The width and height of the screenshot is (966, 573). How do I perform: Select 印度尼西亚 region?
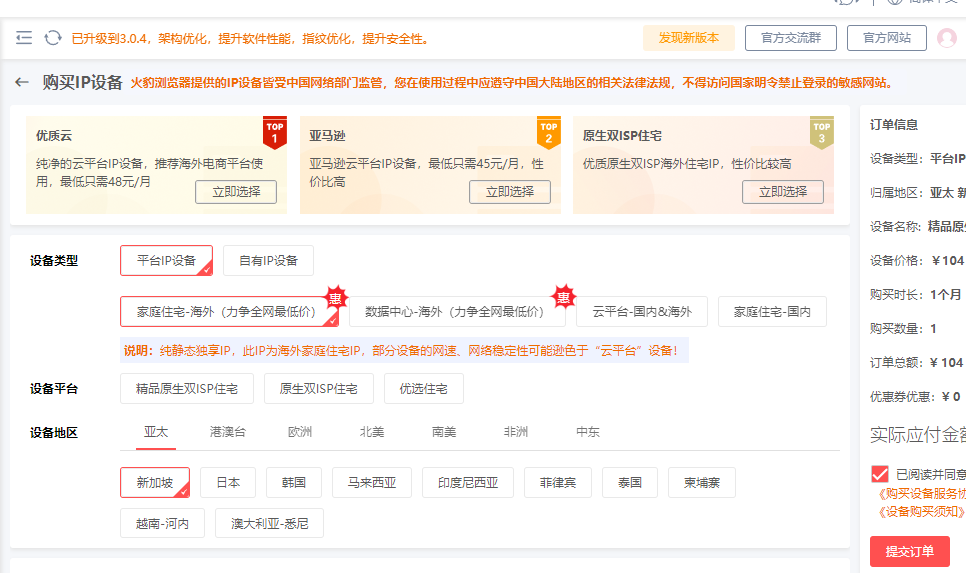tap(468, 482)
